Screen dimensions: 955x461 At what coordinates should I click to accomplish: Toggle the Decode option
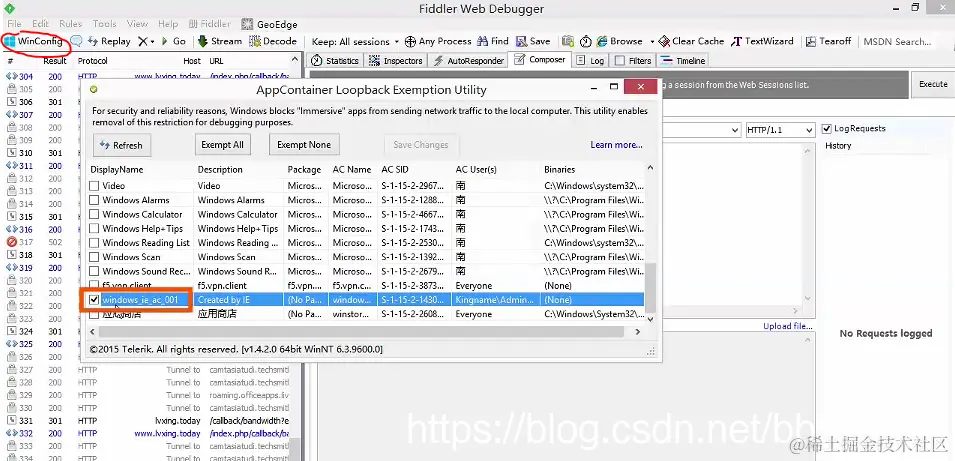point(273,41)
